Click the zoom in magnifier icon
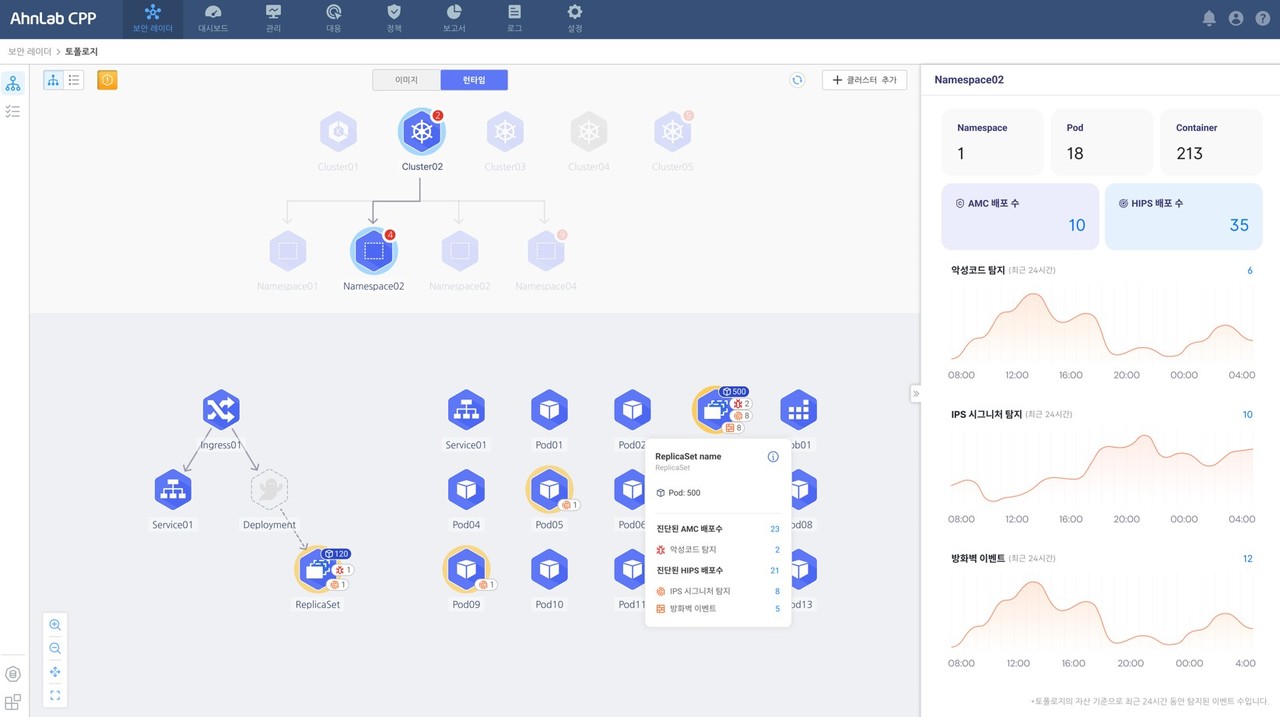 55,625
